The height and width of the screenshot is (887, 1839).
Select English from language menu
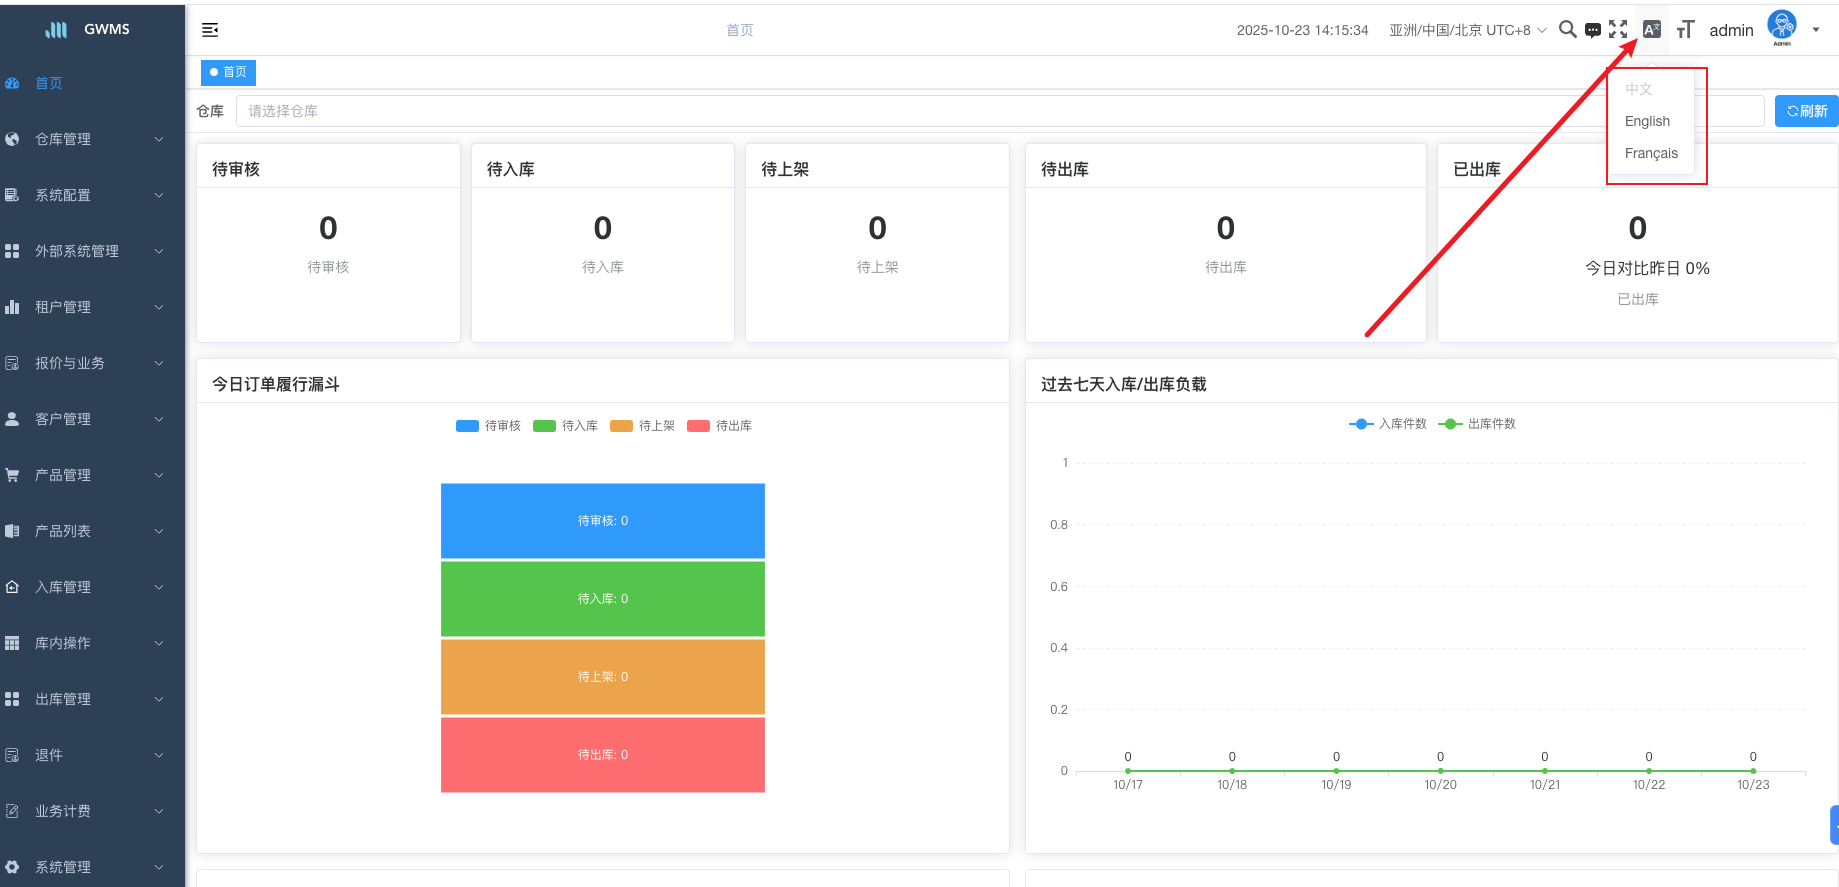click(1647, 121)
